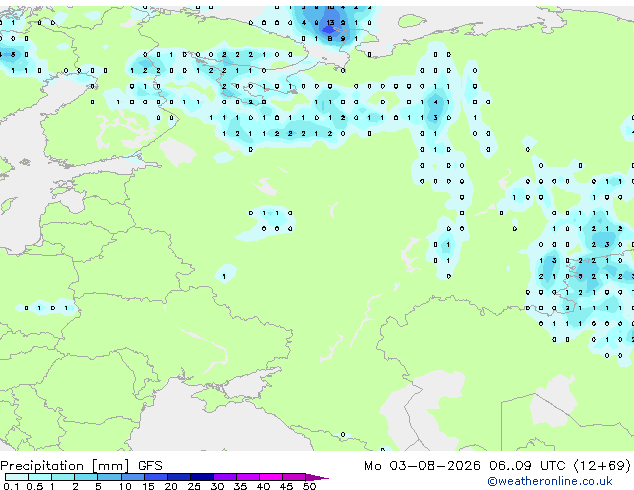Viewport: 634px width, 490px height.
Task: Click the '20' legend scale label
Action: (171, 486)
